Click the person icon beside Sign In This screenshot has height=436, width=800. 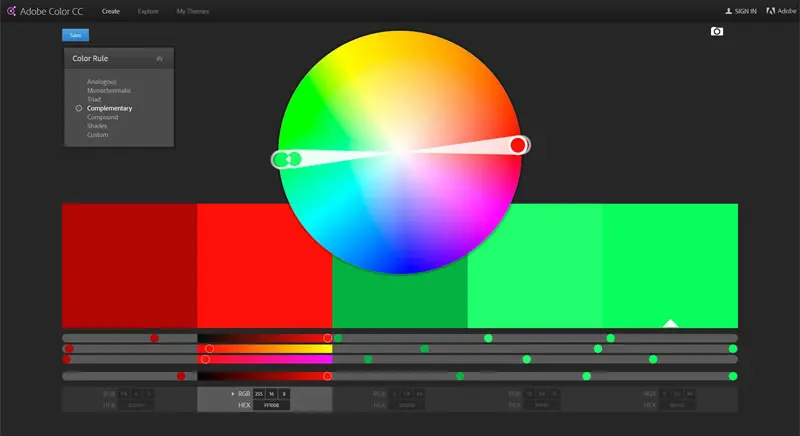pos(729,11)
